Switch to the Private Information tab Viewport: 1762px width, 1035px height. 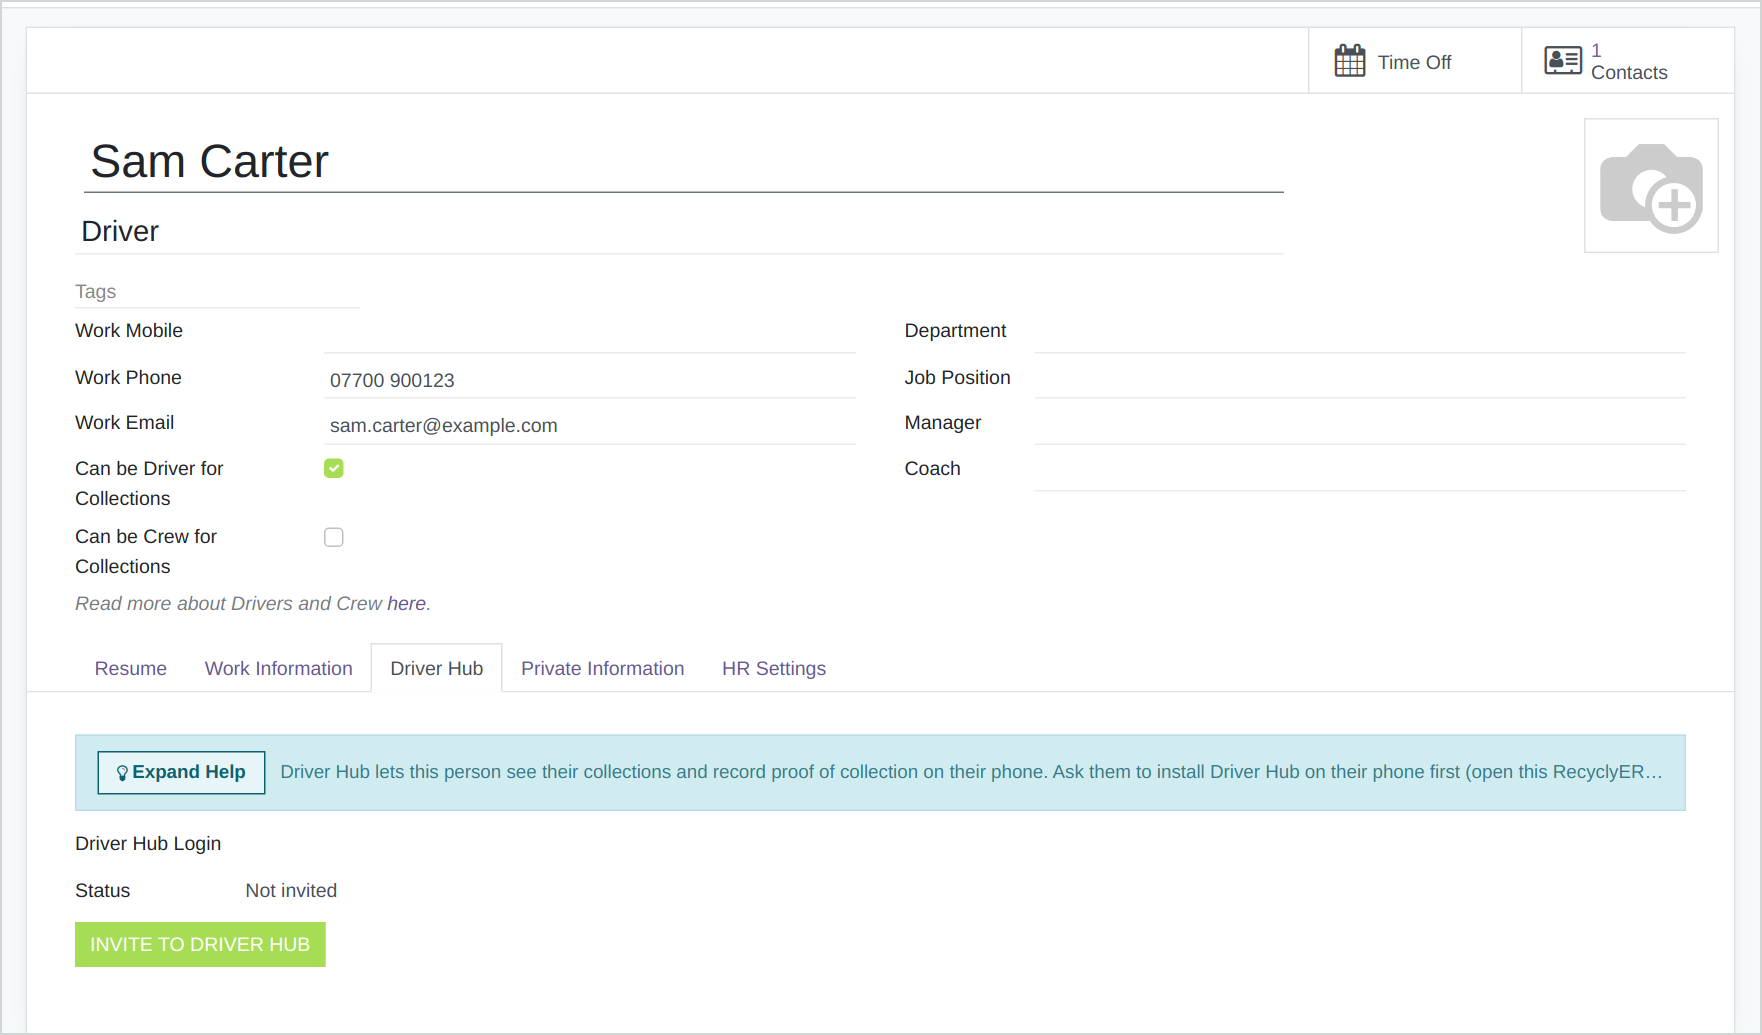(x=603, y=668)
